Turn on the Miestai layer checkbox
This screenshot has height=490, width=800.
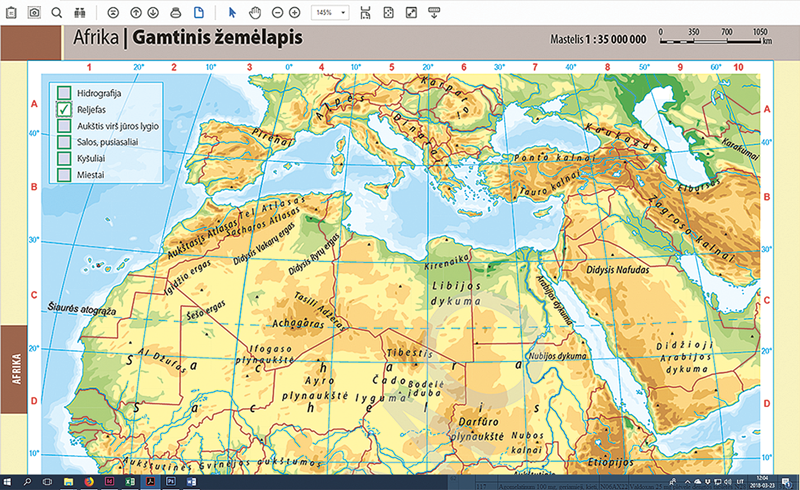[x=64, y=175]
